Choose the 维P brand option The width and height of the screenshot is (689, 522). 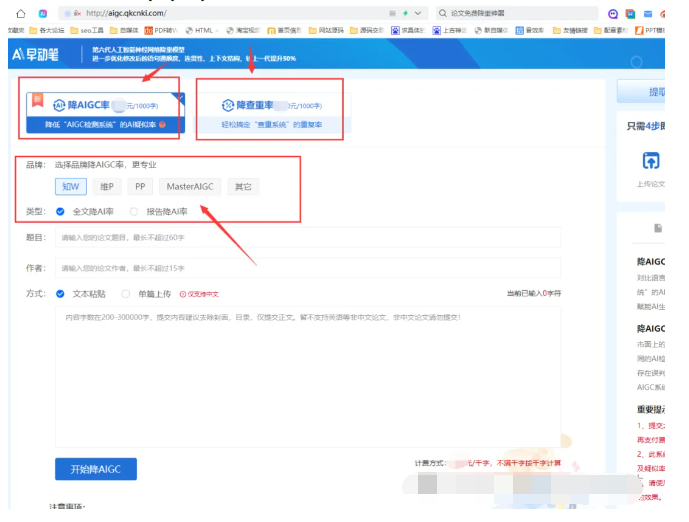(x=107, y=186)
